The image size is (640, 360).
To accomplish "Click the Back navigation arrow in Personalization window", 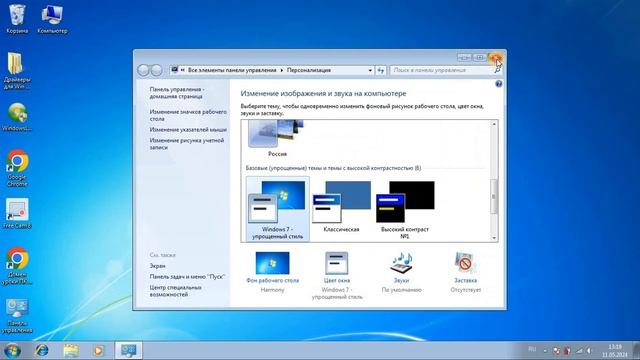I will pyautogui.click(x=143, y=70).
